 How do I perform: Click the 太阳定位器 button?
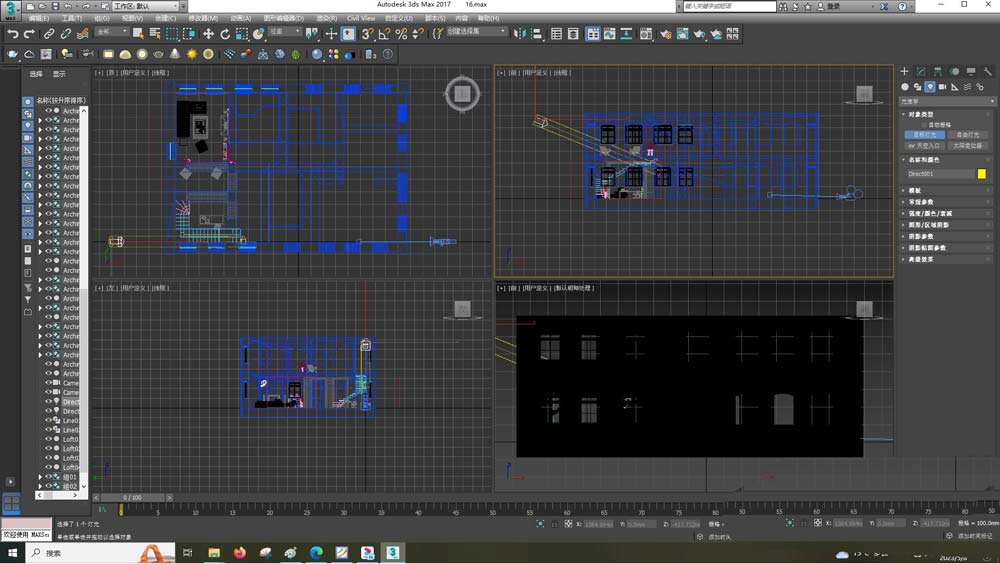click(x=970, y=145)
